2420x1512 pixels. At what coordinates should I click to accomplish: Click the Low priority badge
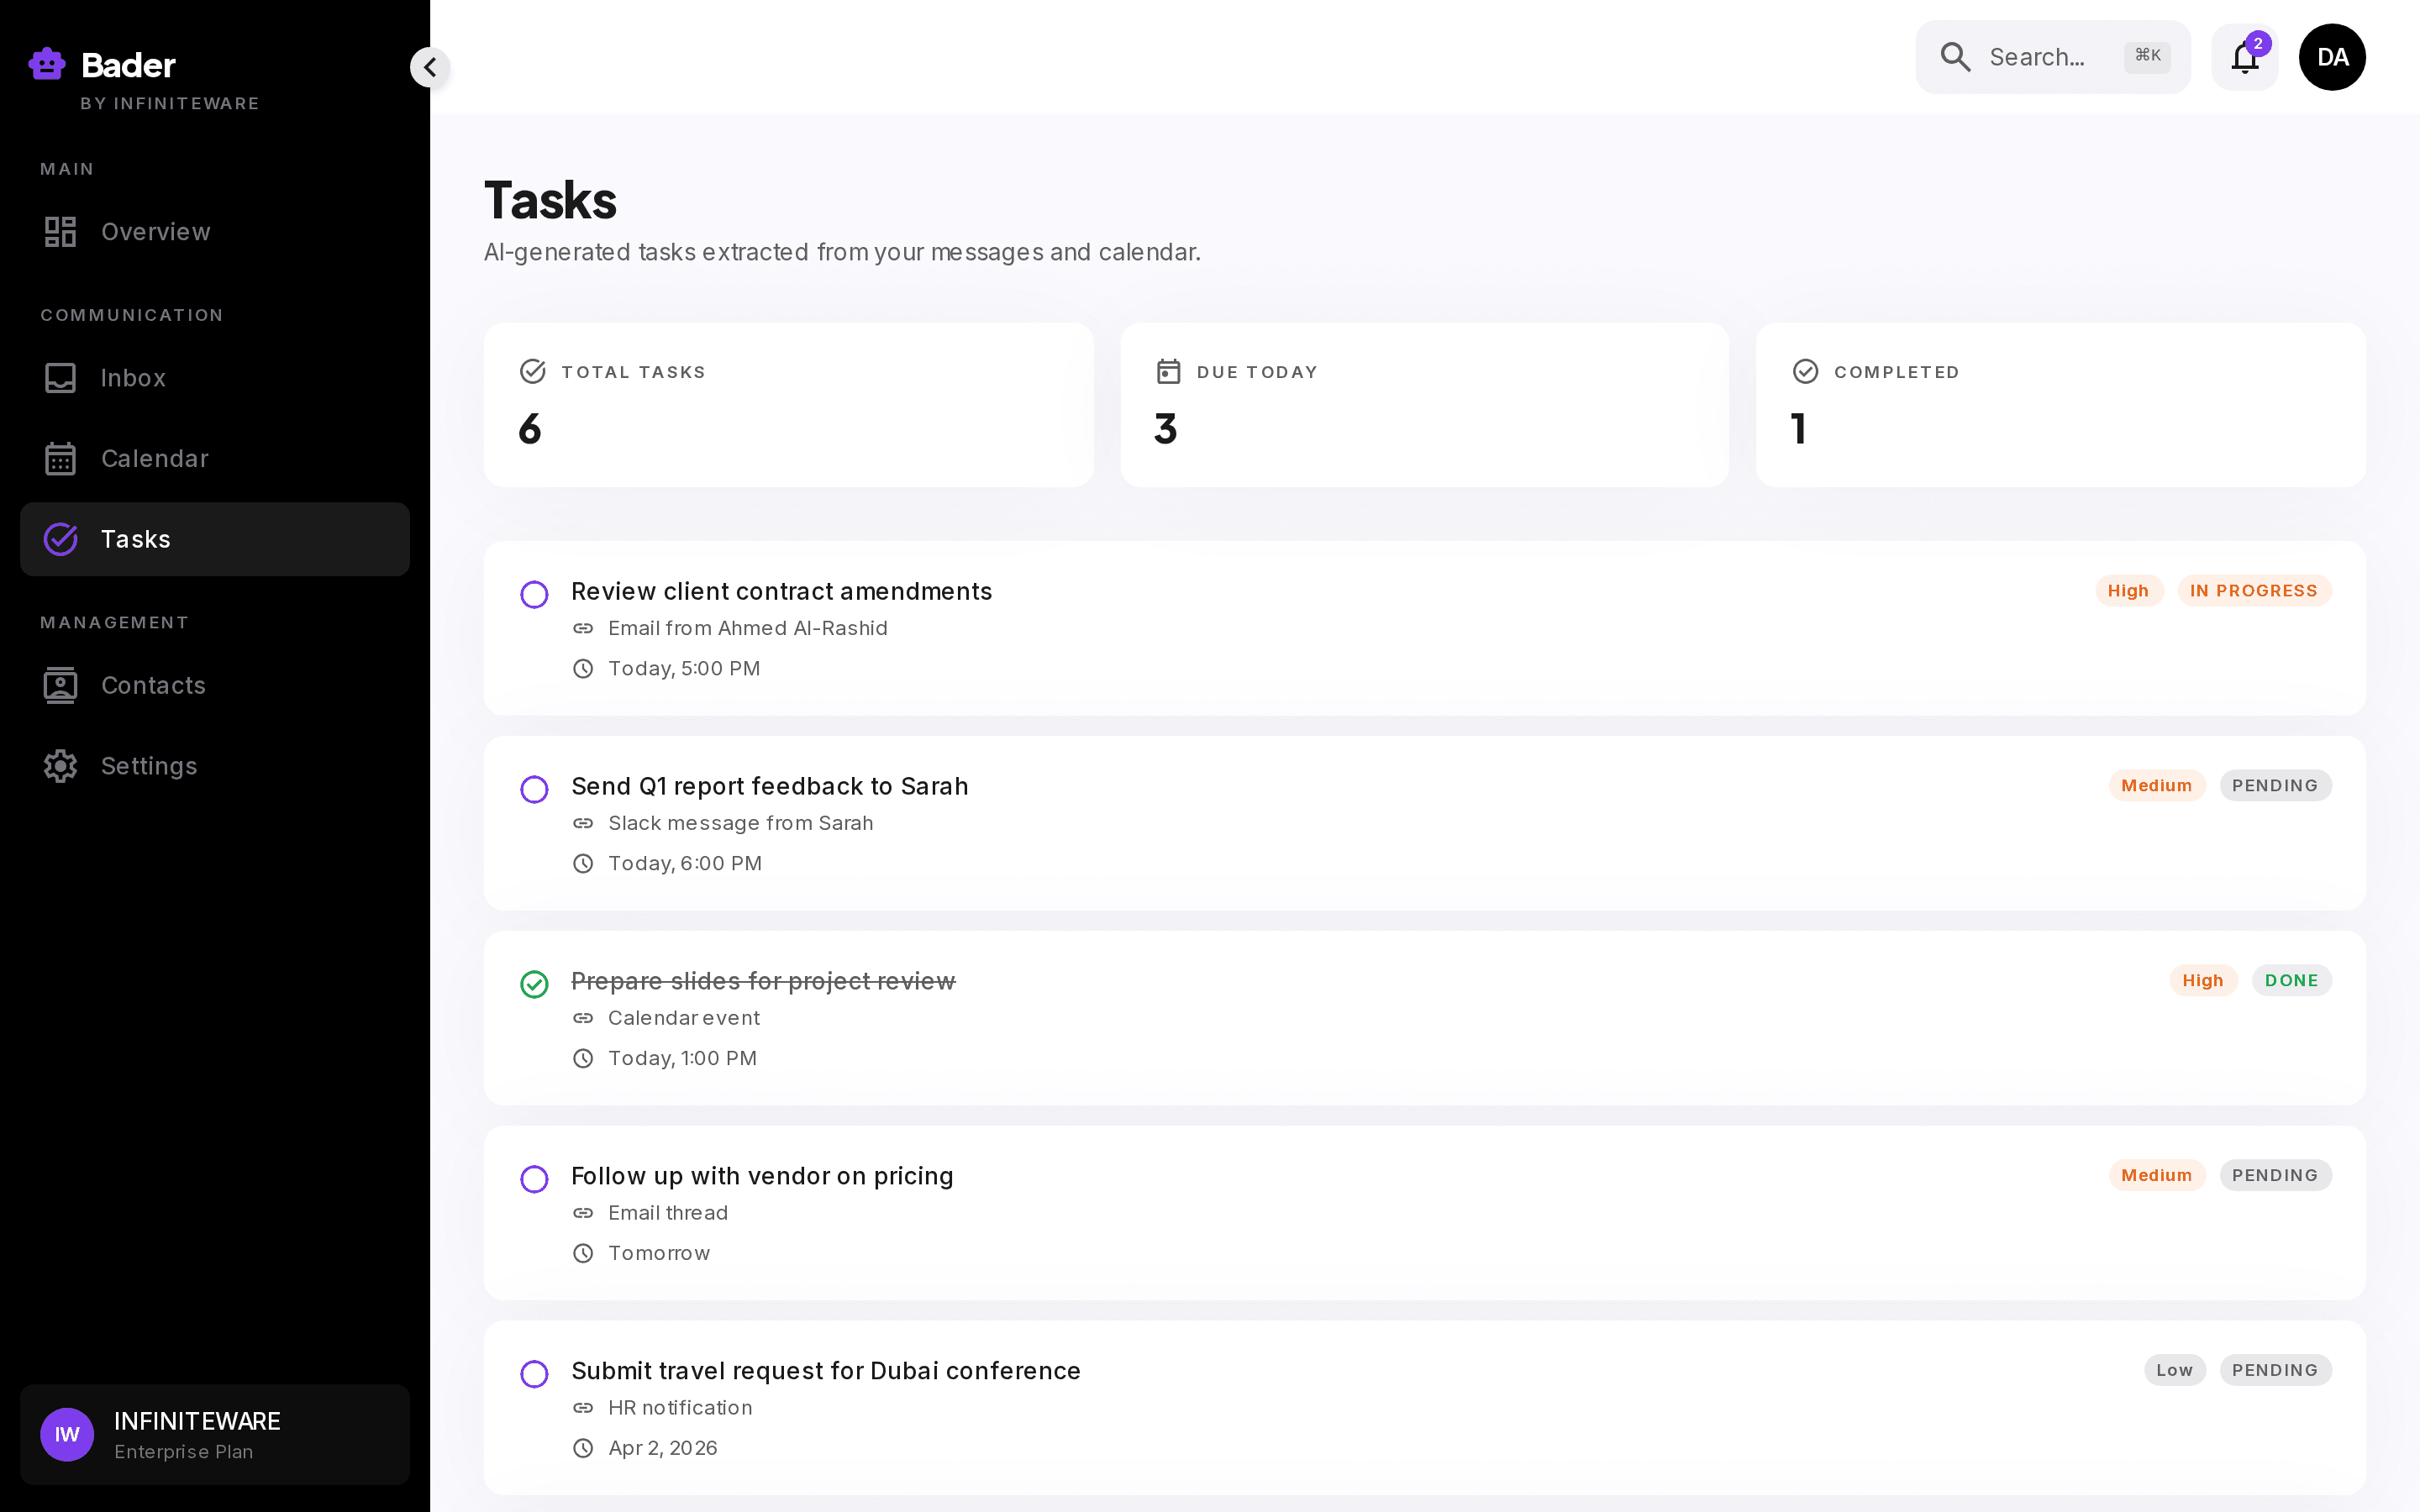coord(2175,1371)
